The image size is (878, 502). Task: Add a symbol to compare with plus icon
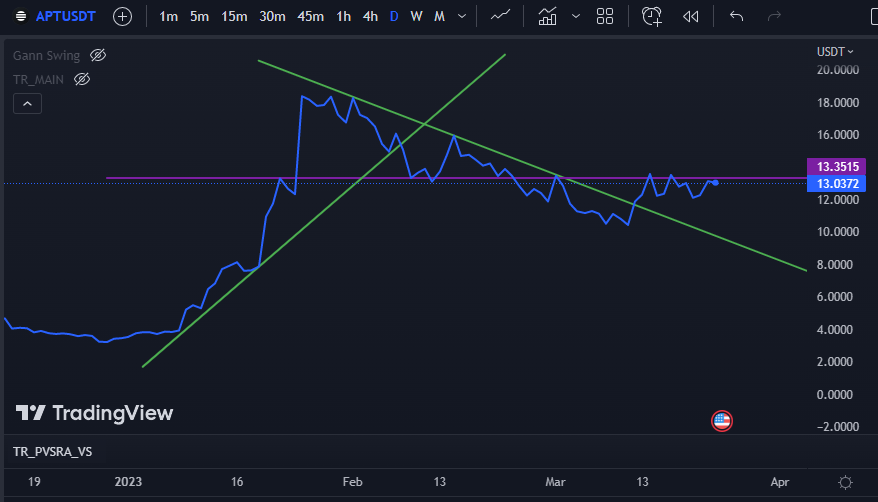(122, 16)
